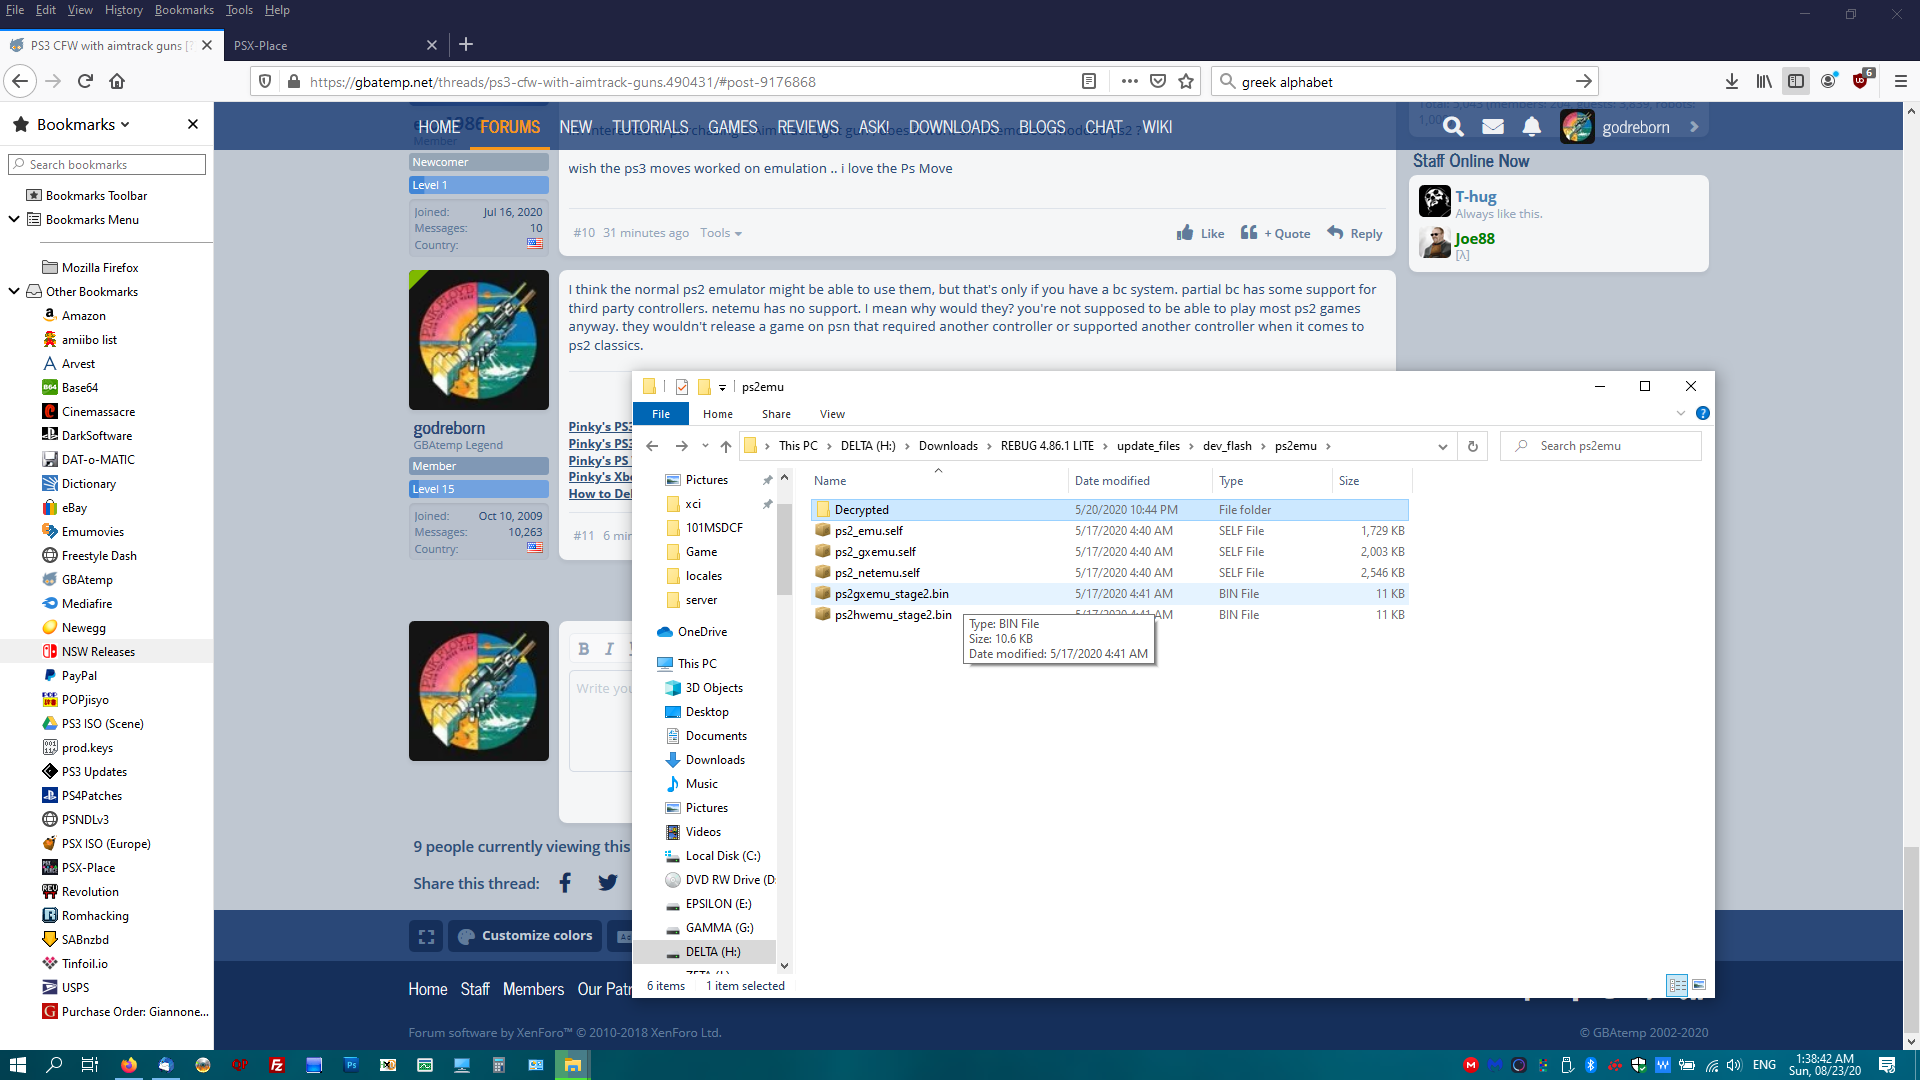Open page actions three-dot menu
Viewport: 1920px width, 1080px height.
(1130, 82)
